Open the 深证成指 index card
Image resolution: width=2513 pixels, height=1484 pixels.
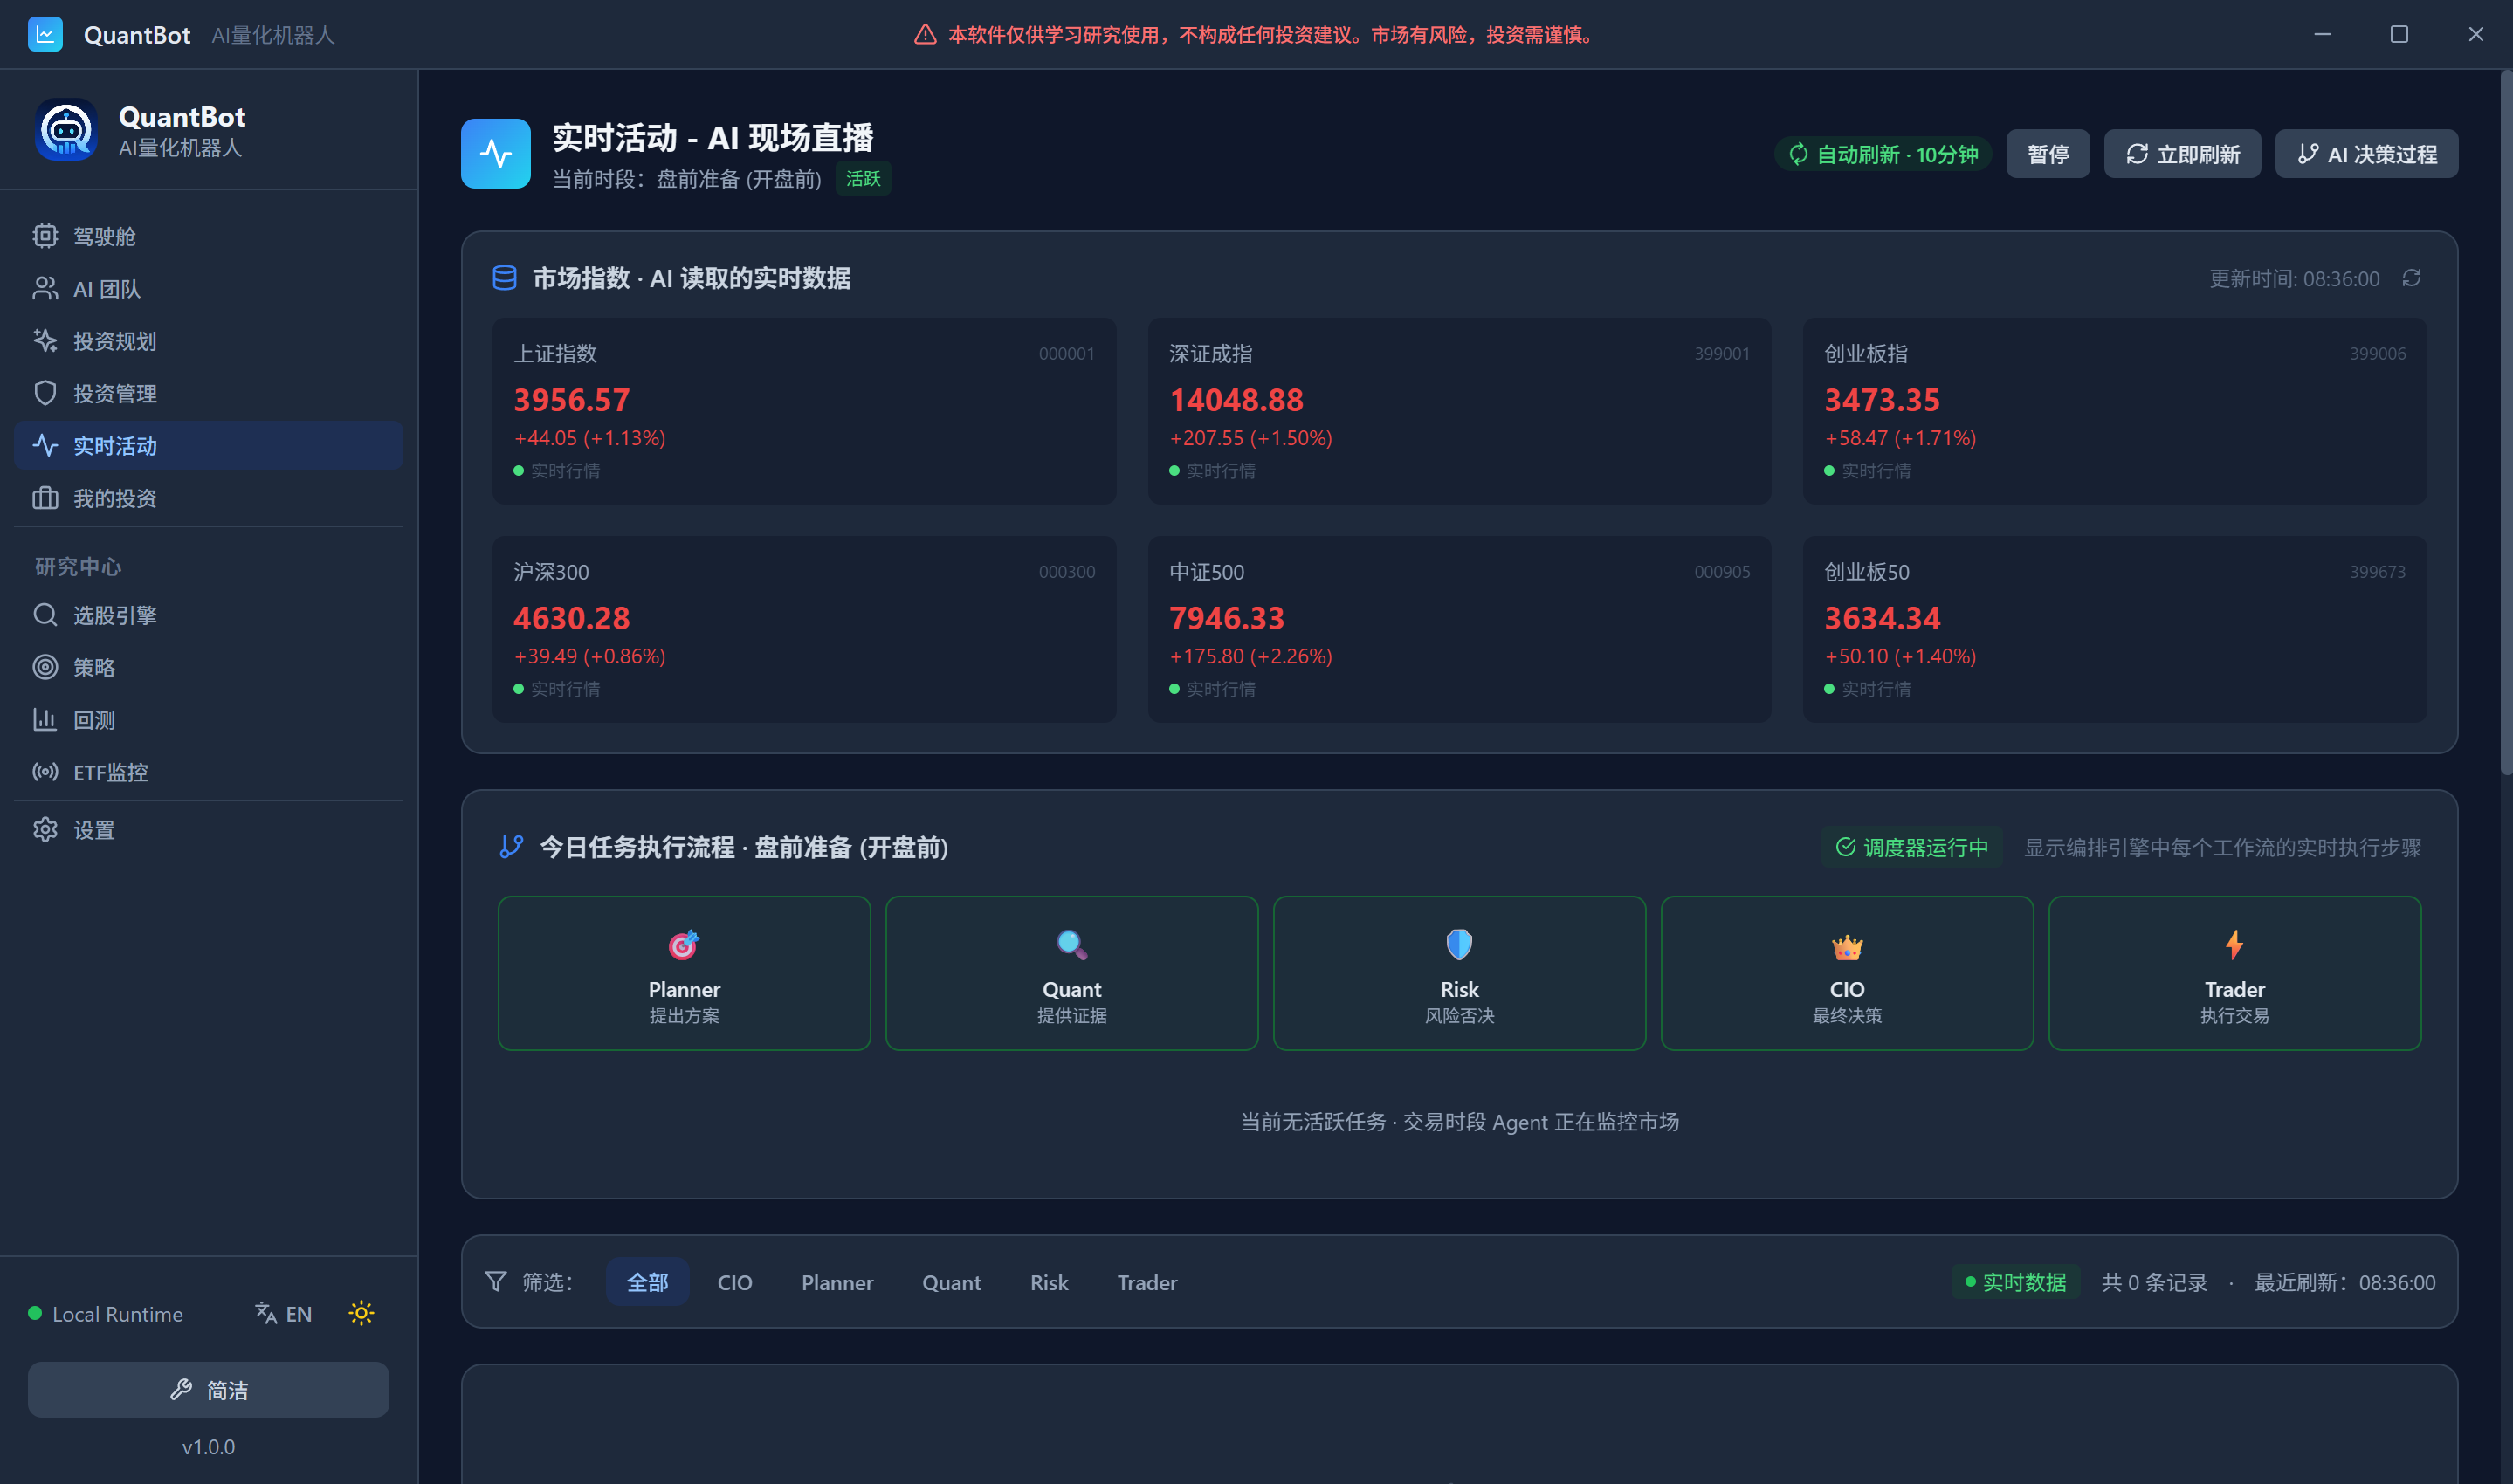1459,411
